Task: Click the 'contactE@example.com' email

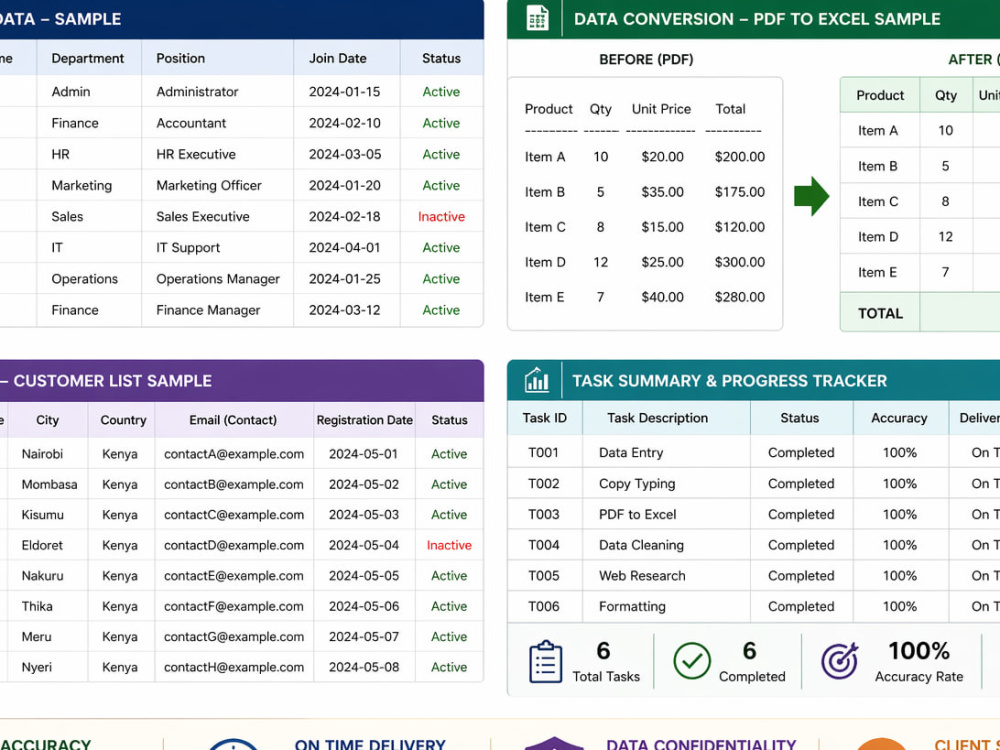Action: pyautogui.click(x=233, y=575)
